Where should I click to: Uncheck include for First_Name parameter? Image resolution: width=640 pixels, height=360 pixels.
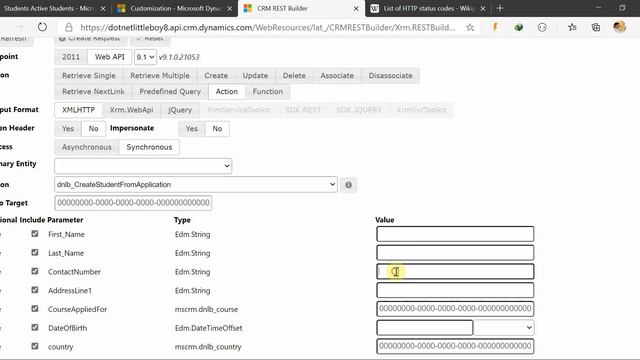pyautogui.click(x=35, y=234)
